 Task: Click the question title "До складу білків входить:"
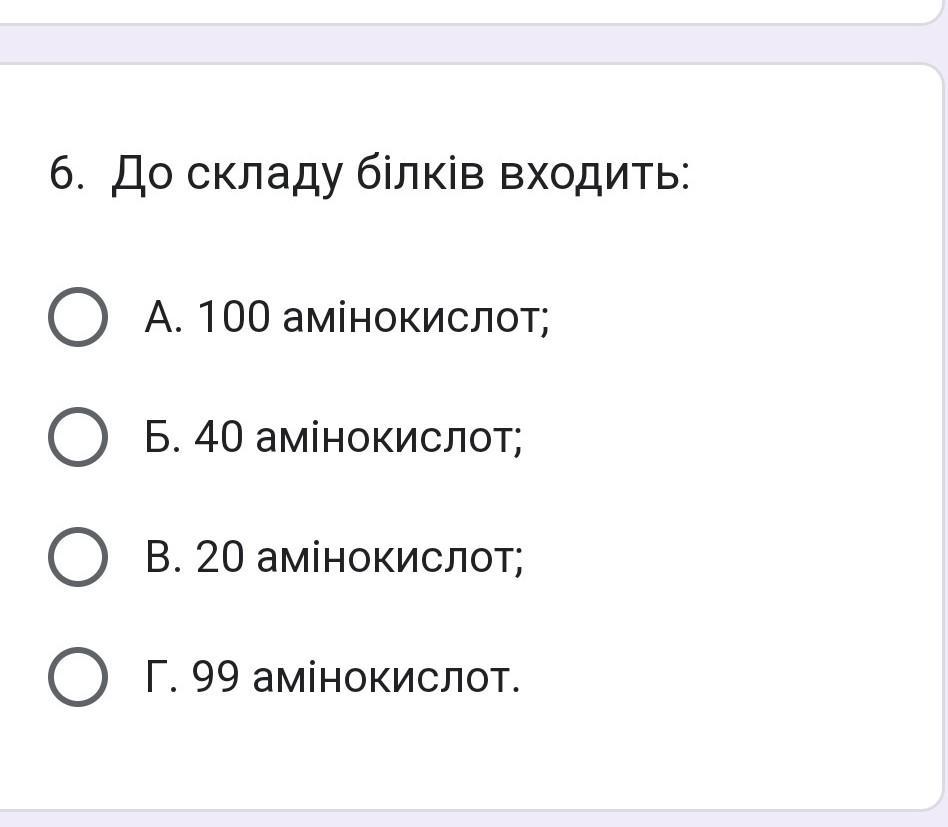coord(400,175)
